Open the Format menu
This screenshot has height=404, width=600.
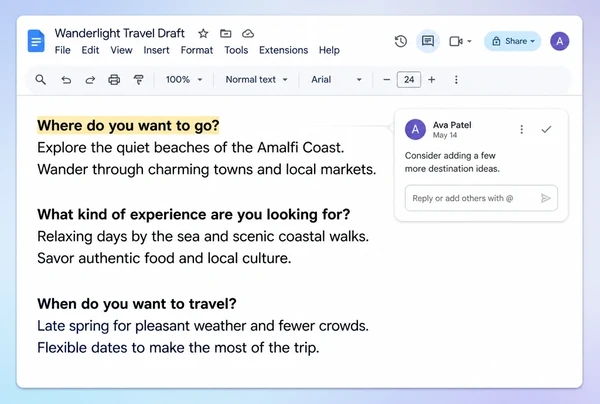(x=197, y=50)
